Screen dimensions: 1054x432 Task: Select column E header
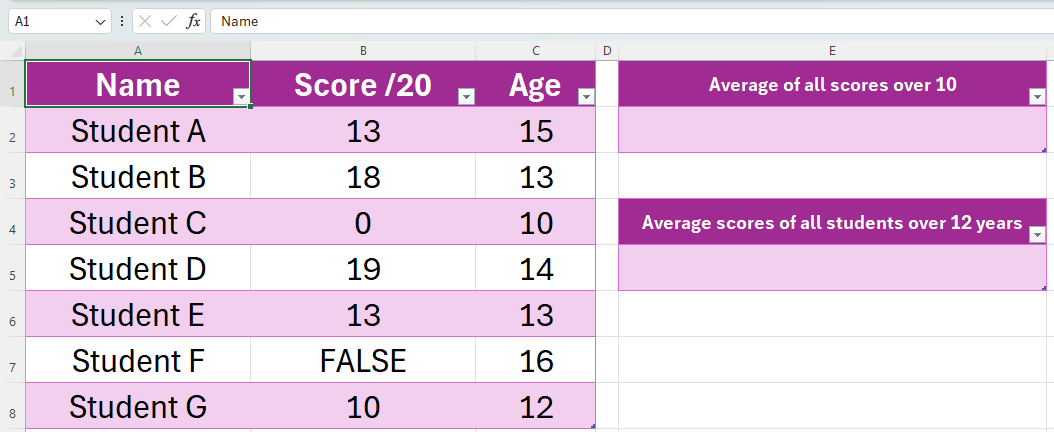coord(832,51)
